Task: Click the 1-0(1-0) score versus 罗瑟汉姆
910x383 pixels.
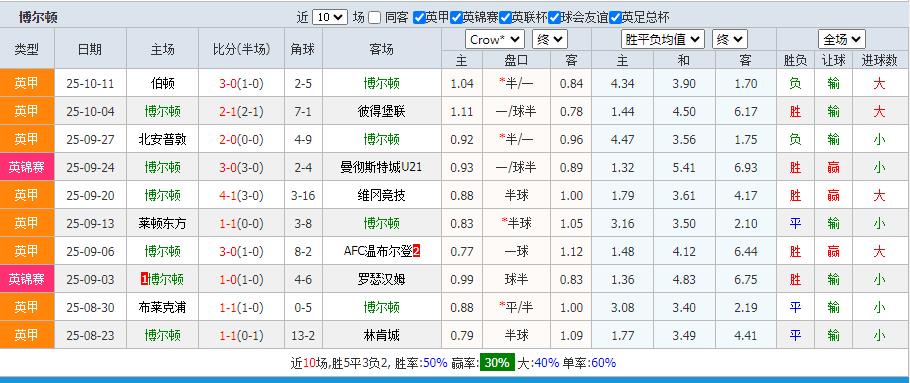Action: tap(241, 280)
